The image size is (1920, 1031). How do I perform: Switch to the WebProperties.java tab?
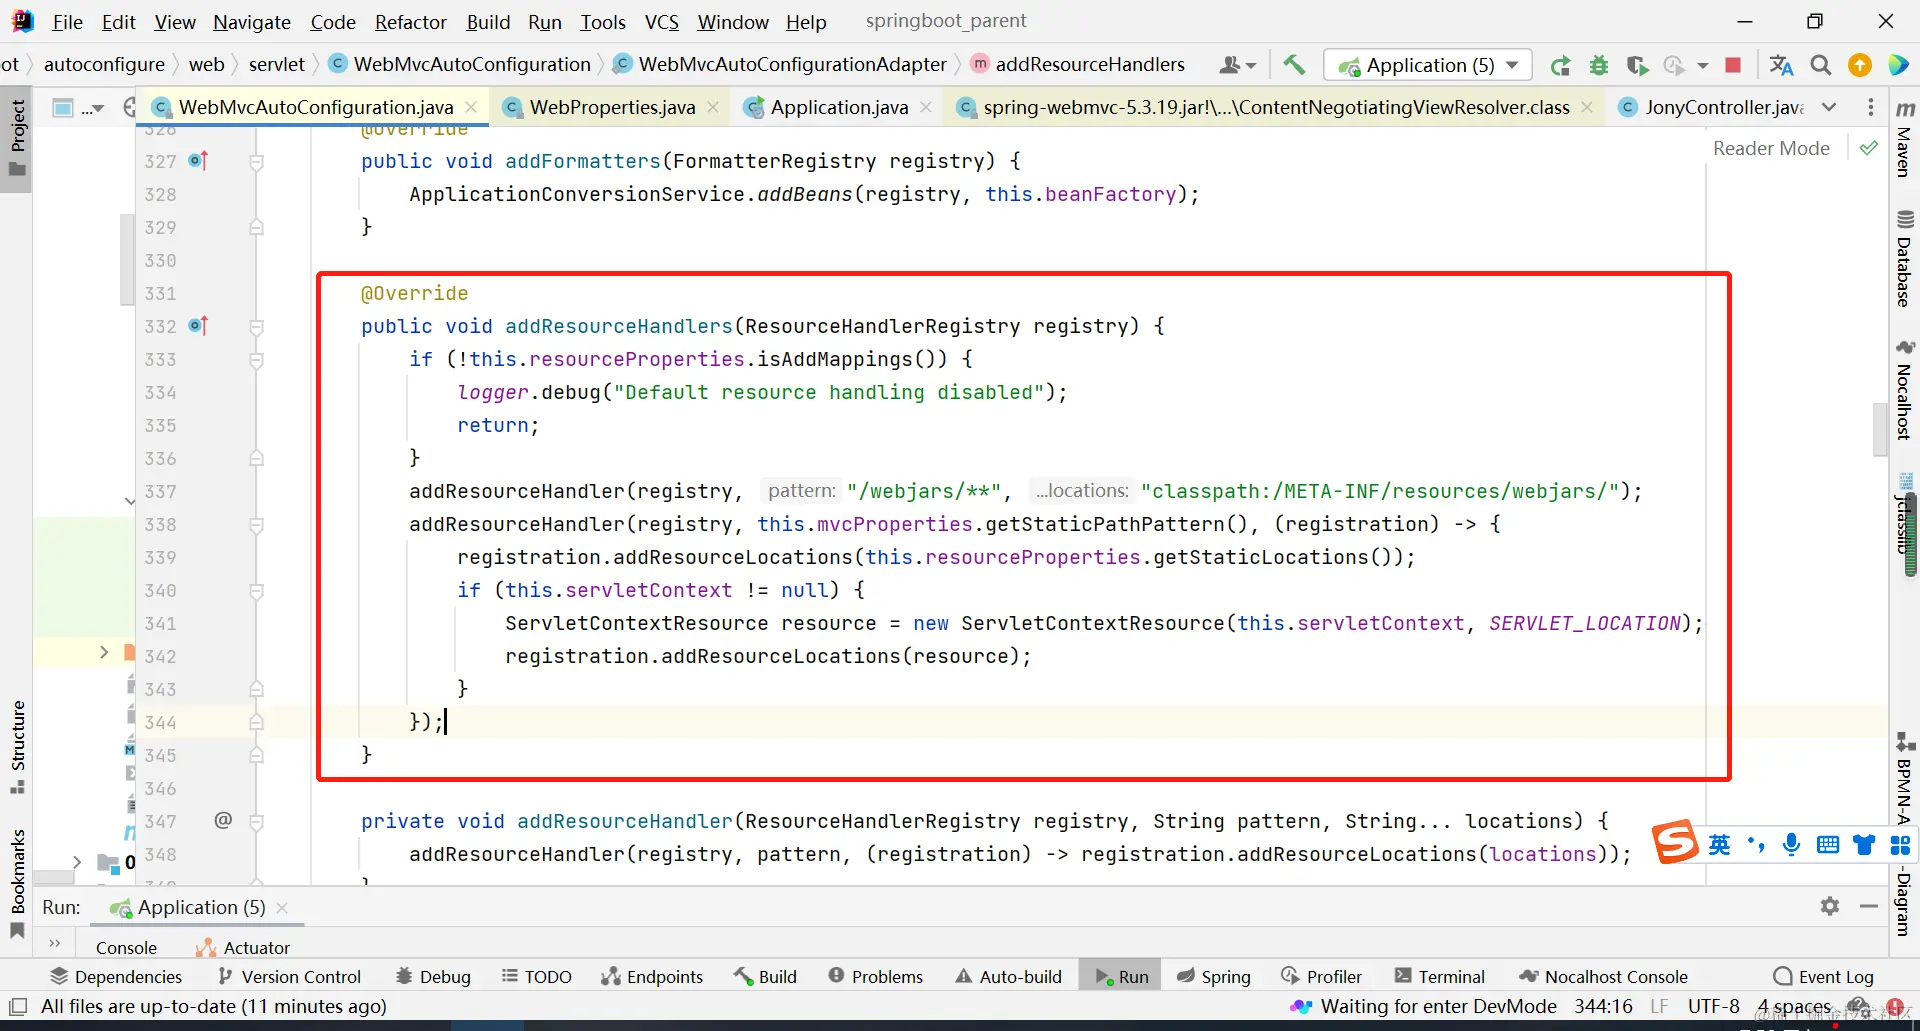click(610, 107)
